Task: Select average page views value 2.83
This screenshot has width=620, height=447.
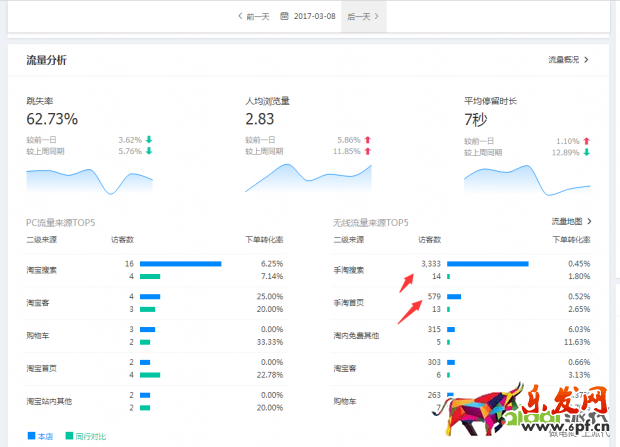Action: 259,119
